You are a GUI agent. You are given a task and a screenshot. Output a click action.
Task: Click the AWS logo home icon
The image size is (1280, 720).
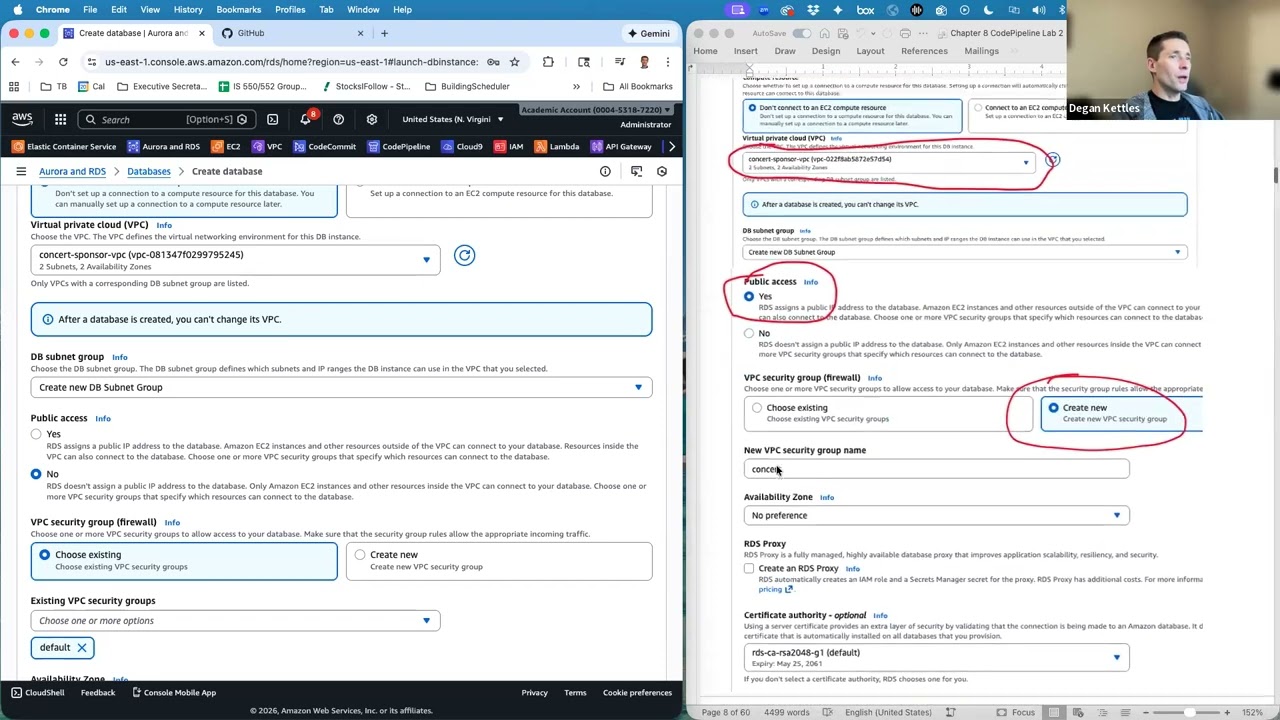point(22,119)
